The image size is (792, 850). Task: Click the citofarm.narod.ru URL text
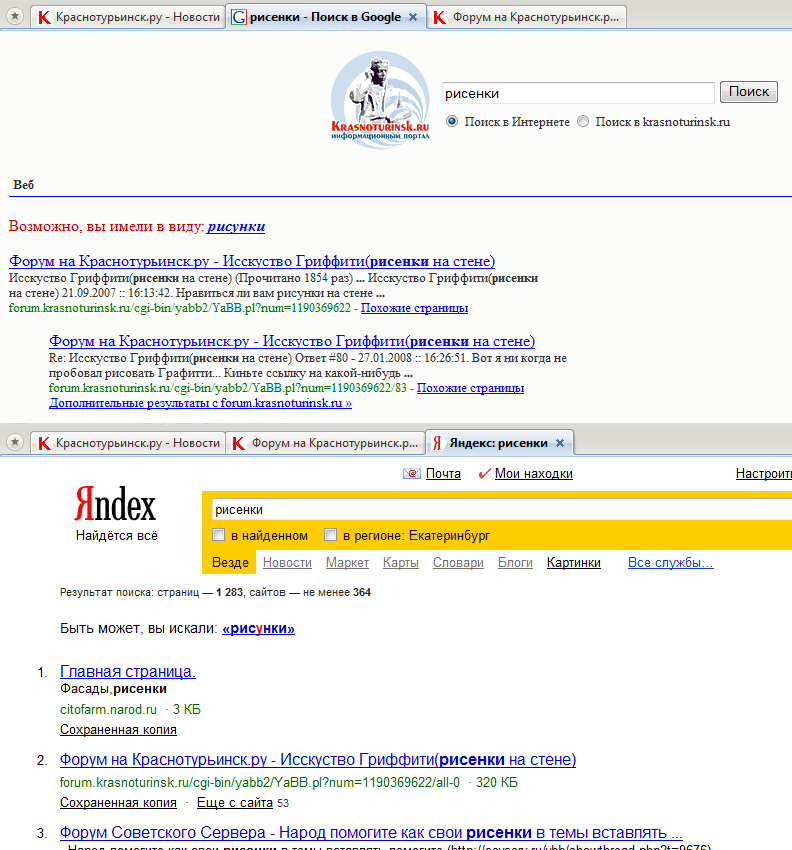click(108, 710)
